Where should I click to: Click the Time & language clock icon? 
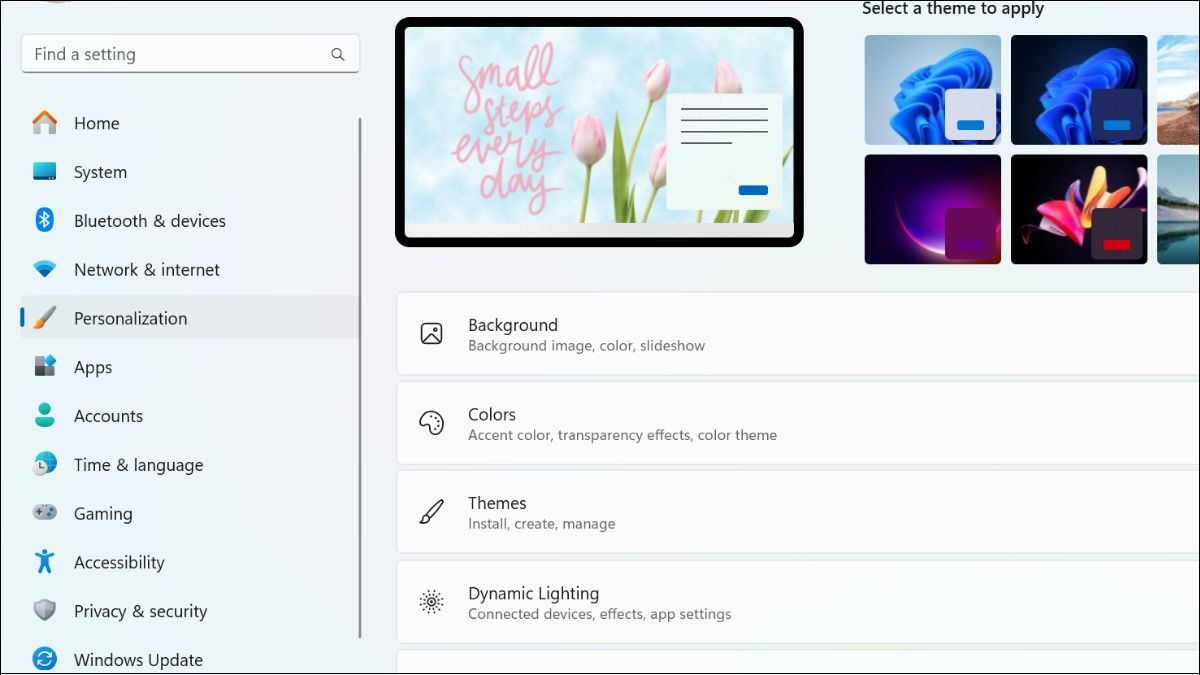(x=45, y=464)
